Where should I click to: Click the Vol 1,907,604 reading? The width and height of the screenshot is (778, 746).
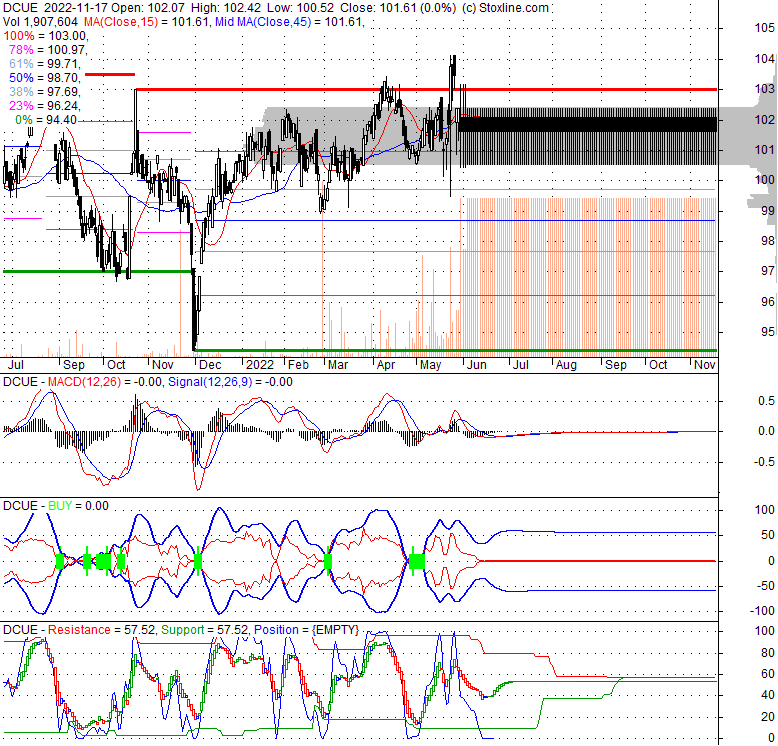click(40, 22)
